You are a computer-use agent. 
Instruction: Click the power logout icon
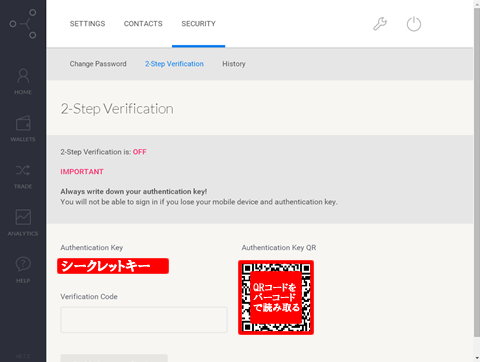[x=414, y=24]
